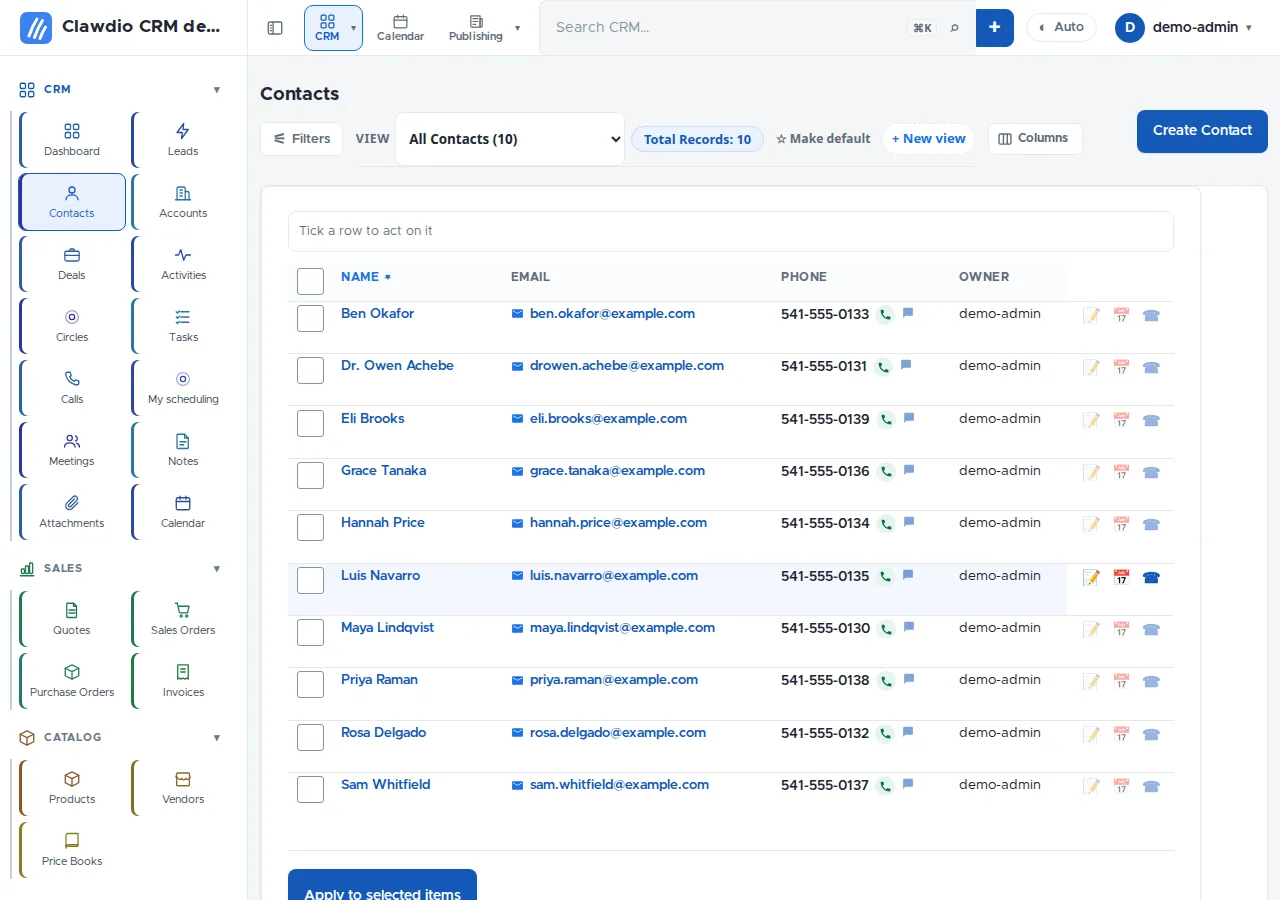Tick the checkbox for Luis Navarro
Viewport: 1280px width, 900px height.
coord(310,580)
